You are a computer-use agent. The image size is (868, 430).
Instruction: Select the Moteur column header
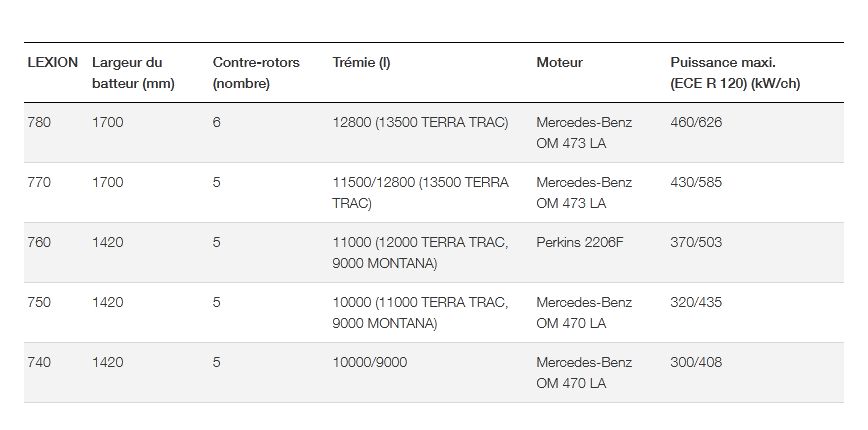tap(560, 63)
